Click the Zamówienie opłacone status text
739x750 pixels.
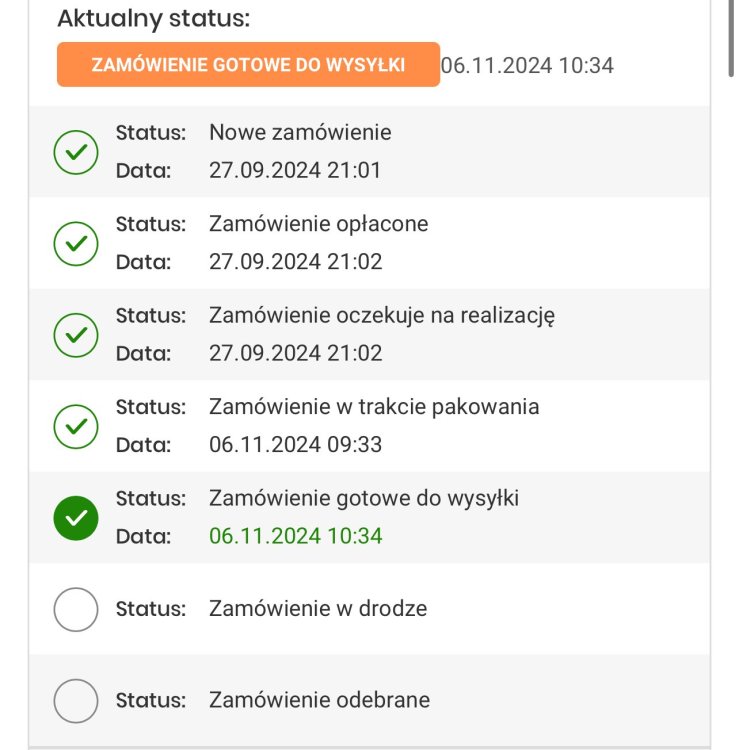click(318, 224)
